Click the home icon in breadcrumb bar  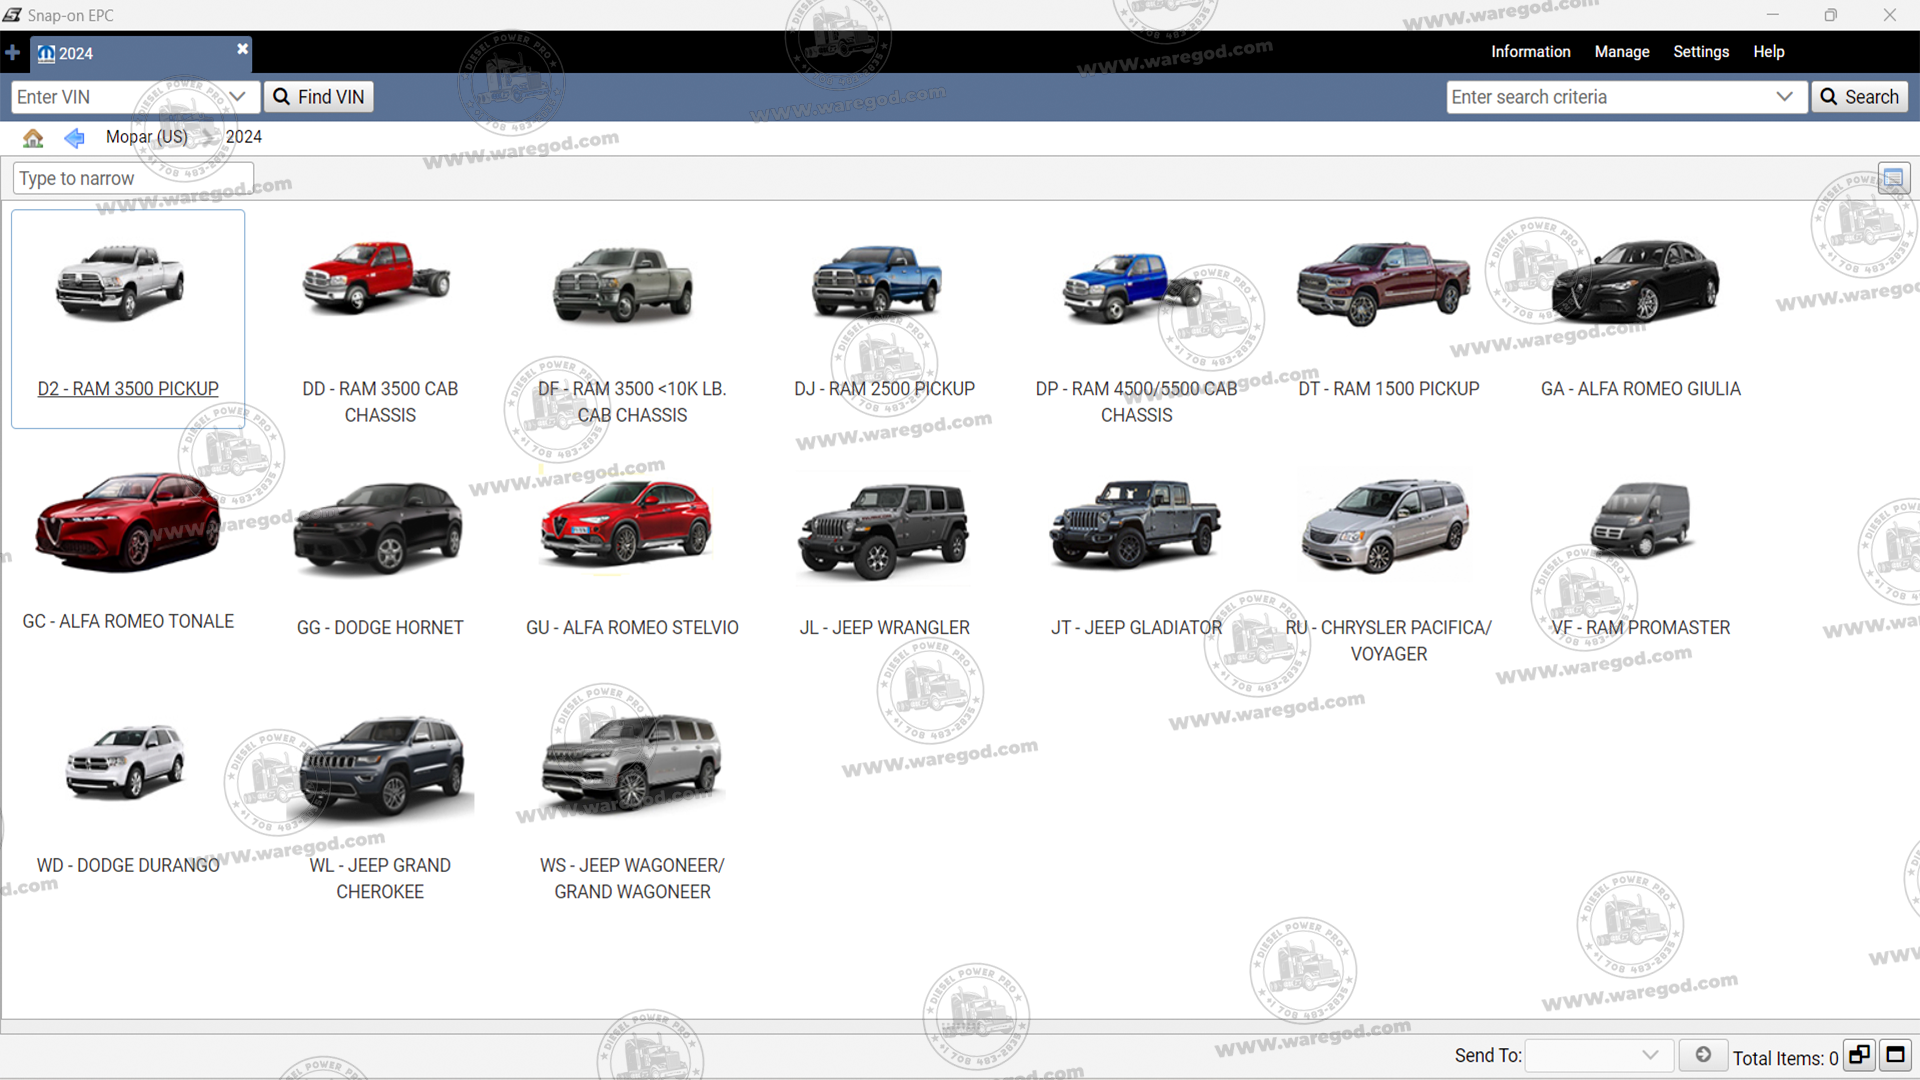click(33, 137)
